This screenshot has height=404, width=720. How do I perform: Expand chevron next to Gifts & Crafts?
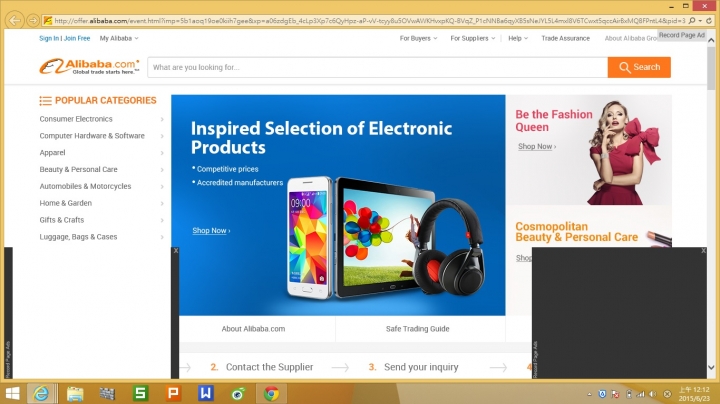[162, 220]
